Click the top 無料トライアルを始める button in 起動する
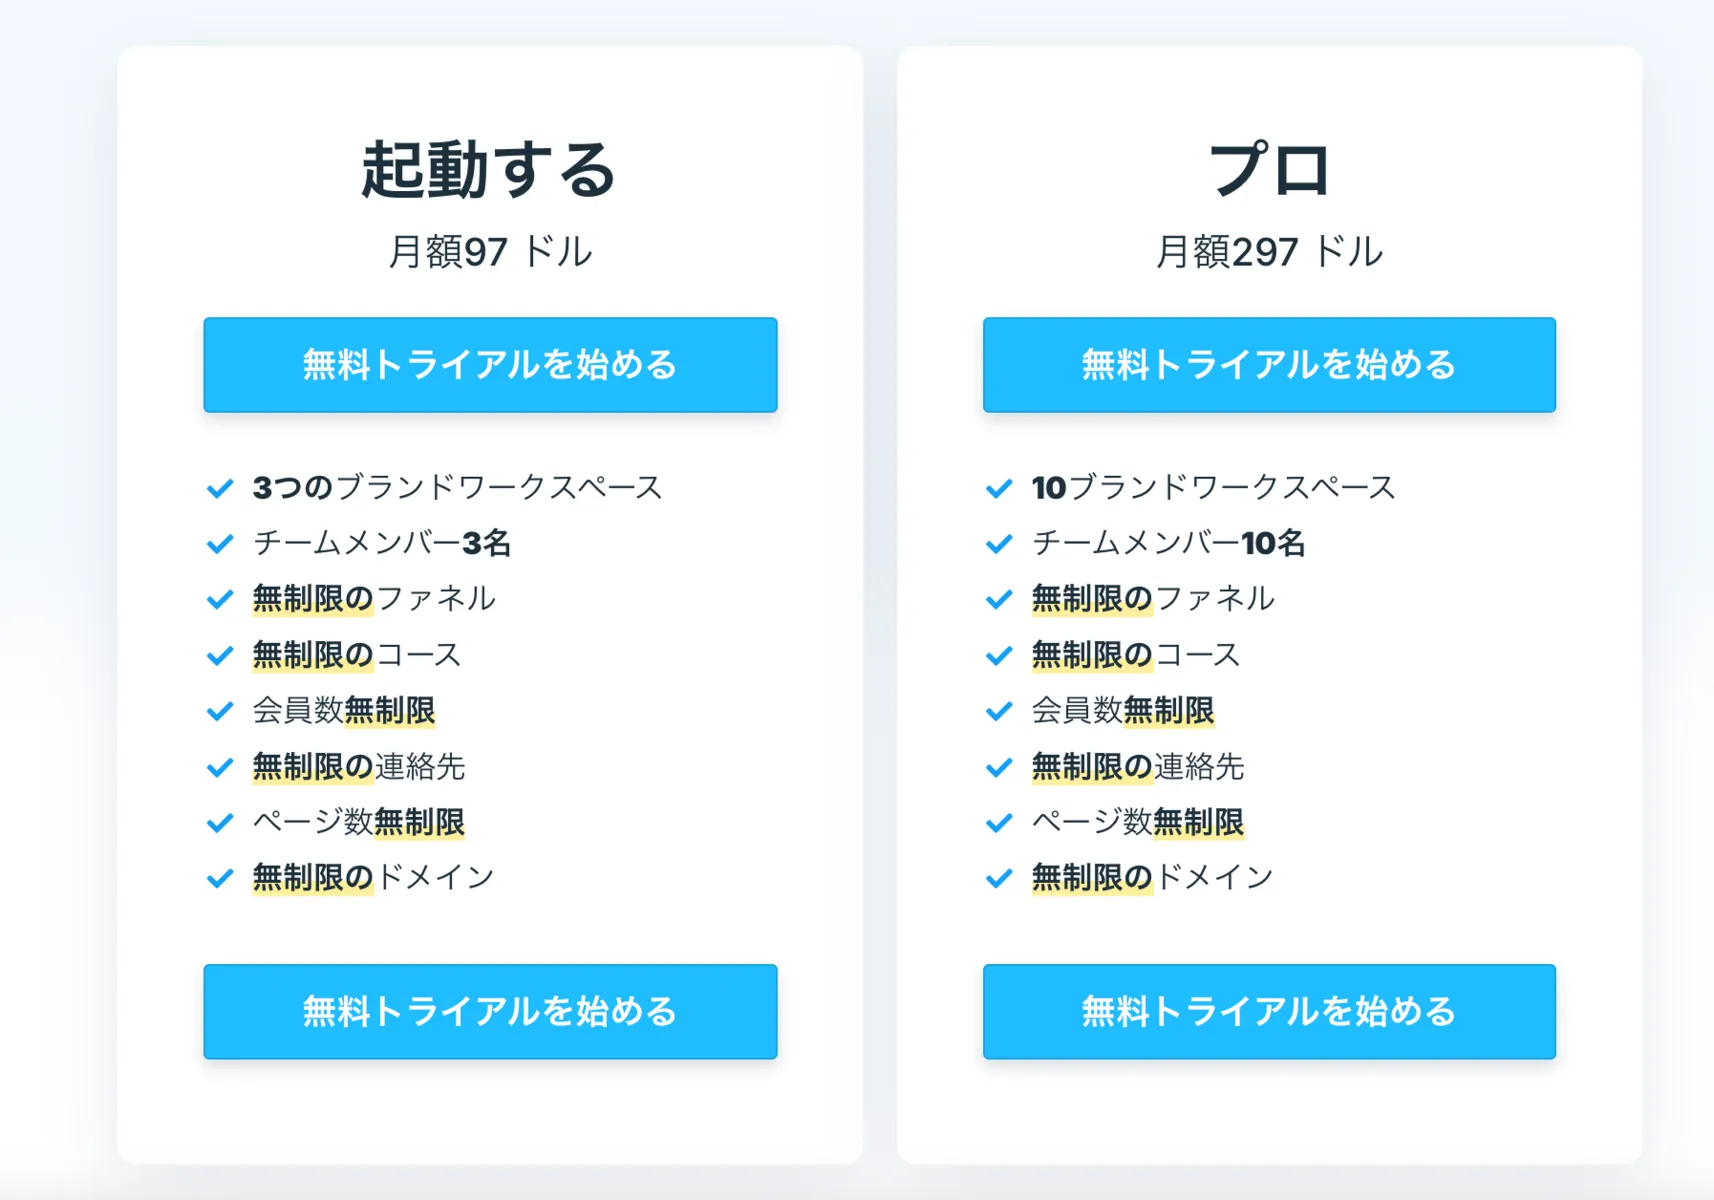 point(489,365)
